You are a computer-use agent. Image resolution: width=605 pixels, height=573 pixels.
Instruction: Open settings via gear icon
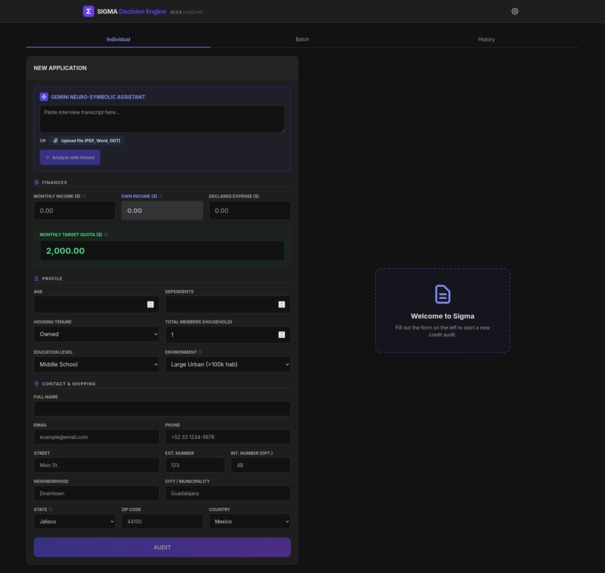point(515,11)
